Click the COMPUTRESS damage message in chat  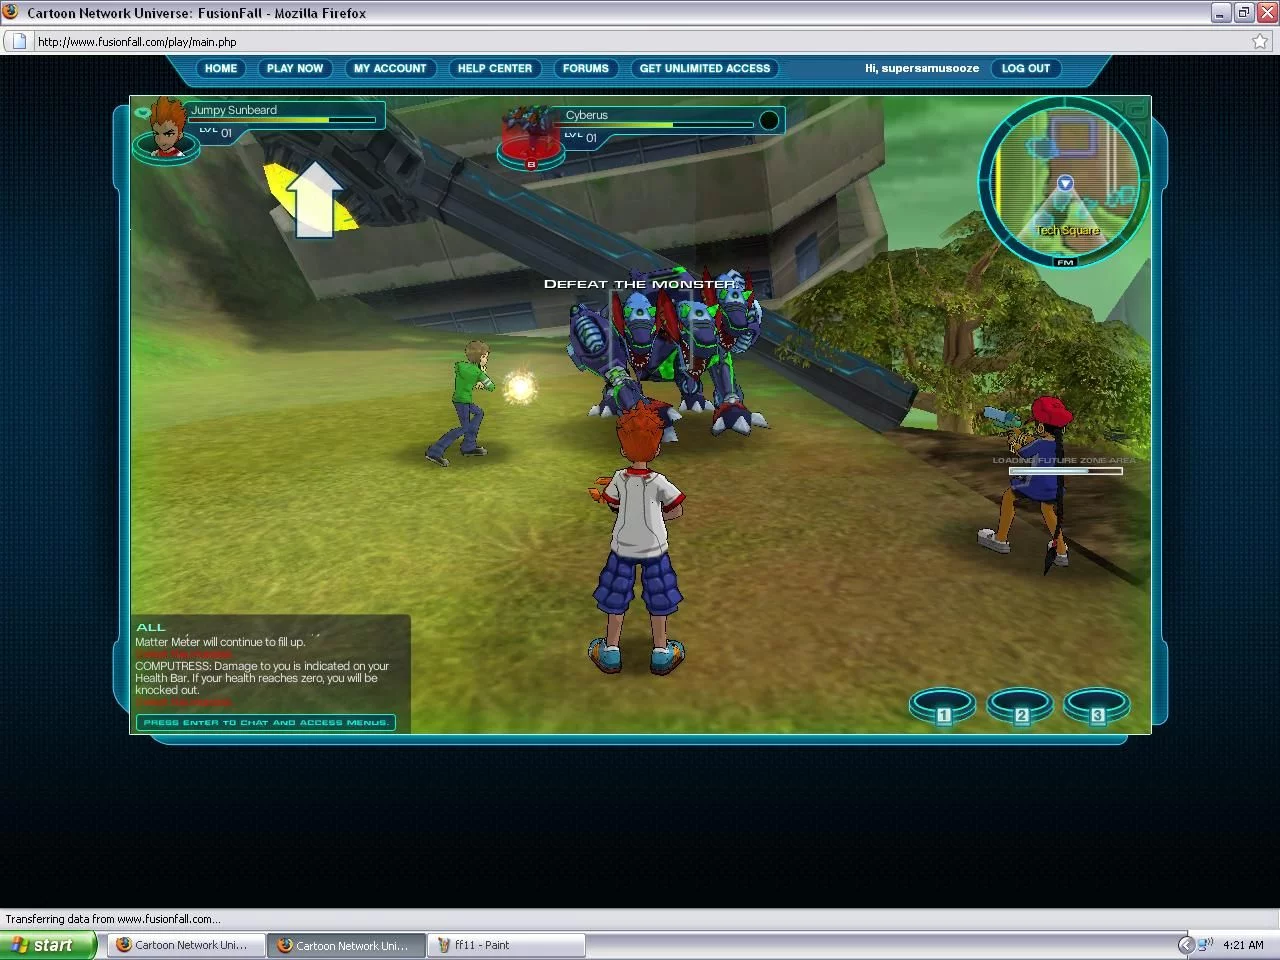coord(262,678)
